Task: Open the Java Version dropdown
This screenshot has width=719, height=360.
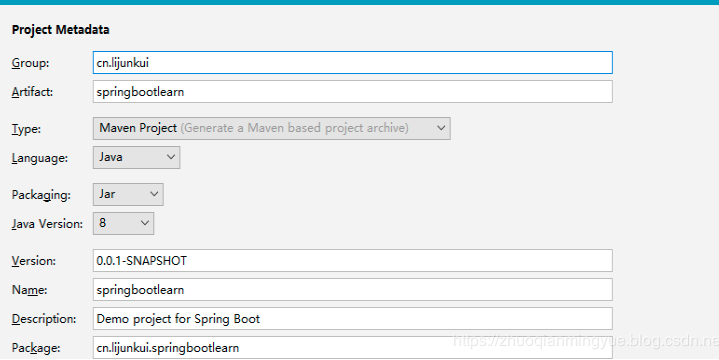Action: point(123,223)
